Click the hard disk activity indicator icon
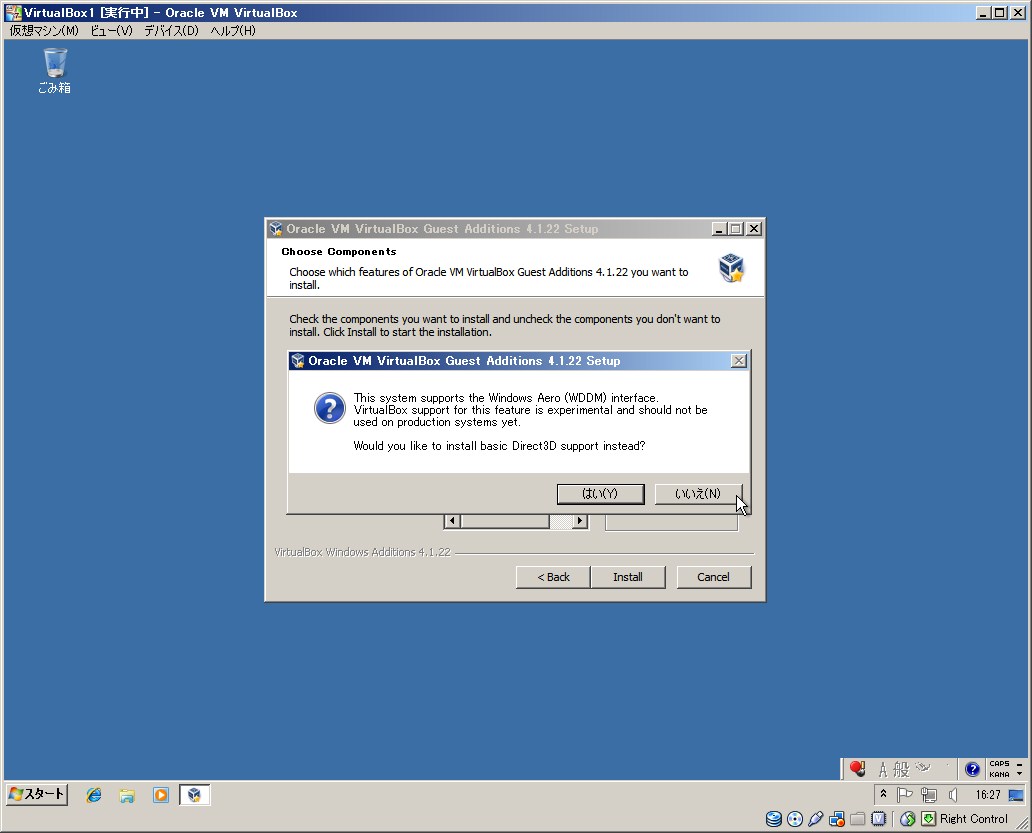The image size is (1032, 833). click(x=774, y=819)
